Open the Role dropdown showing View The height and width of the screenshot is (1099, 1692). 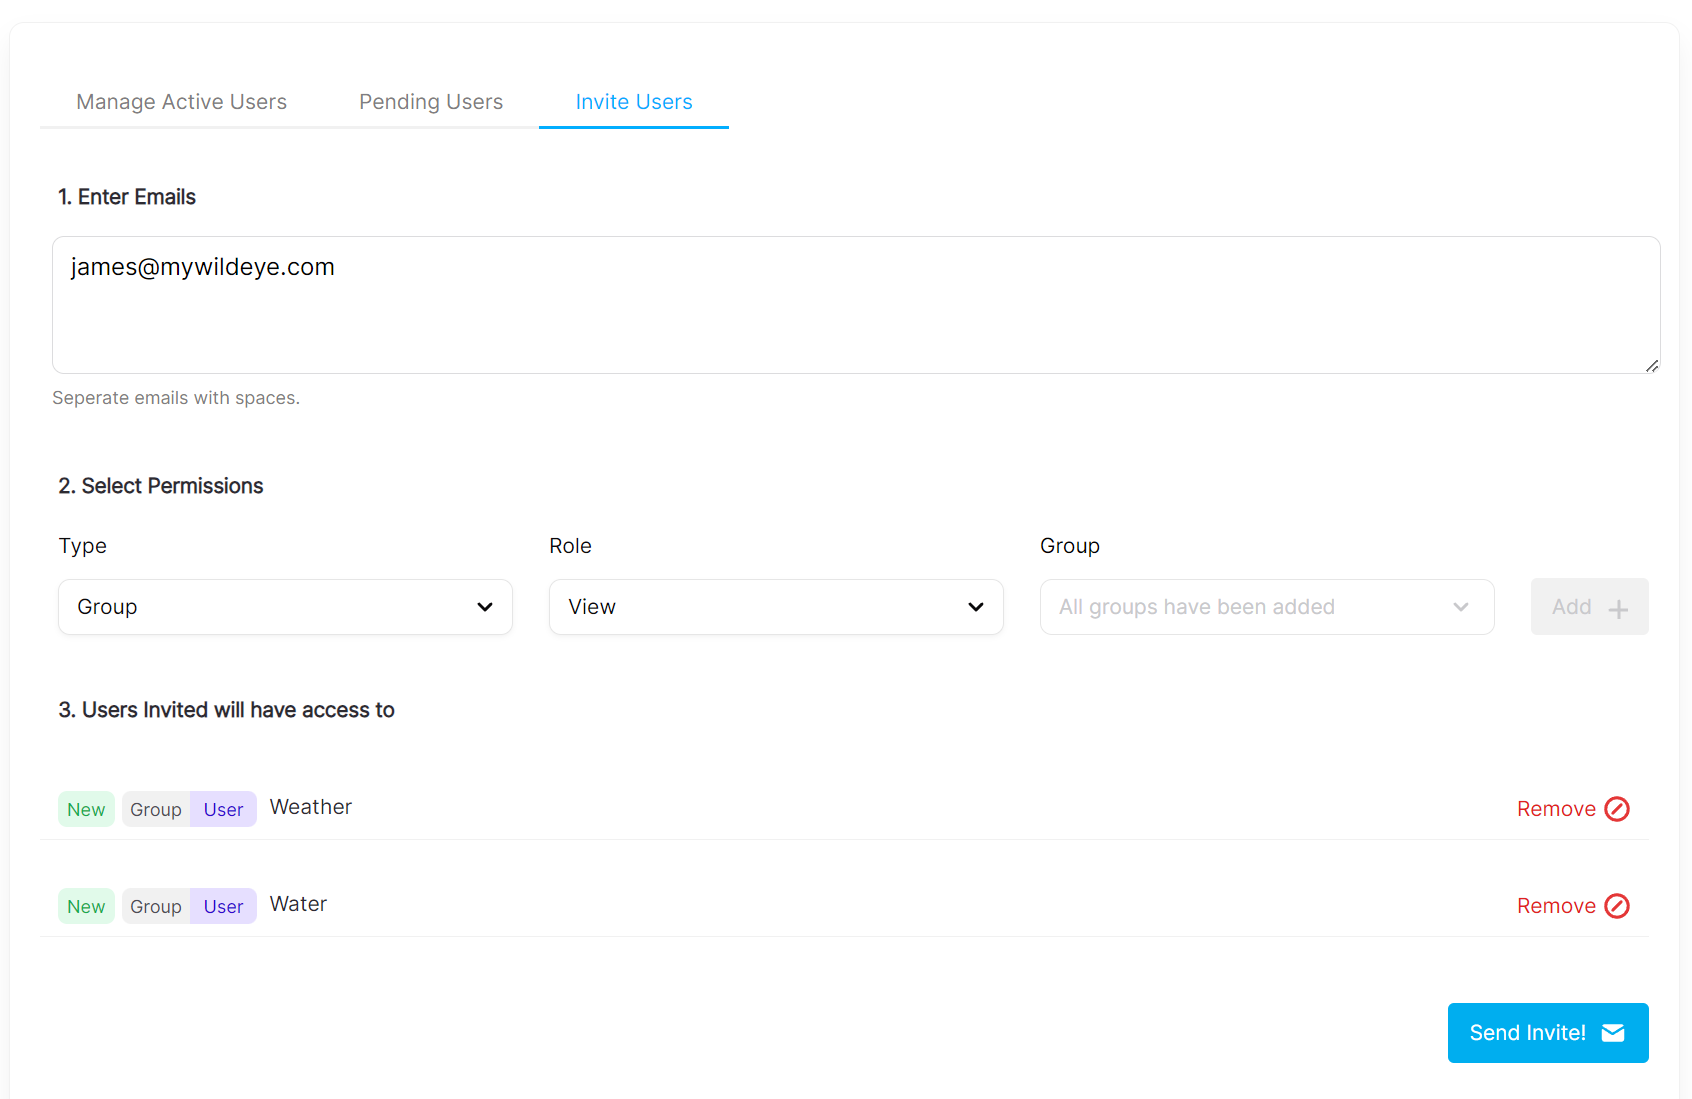[x=775, y=607]
